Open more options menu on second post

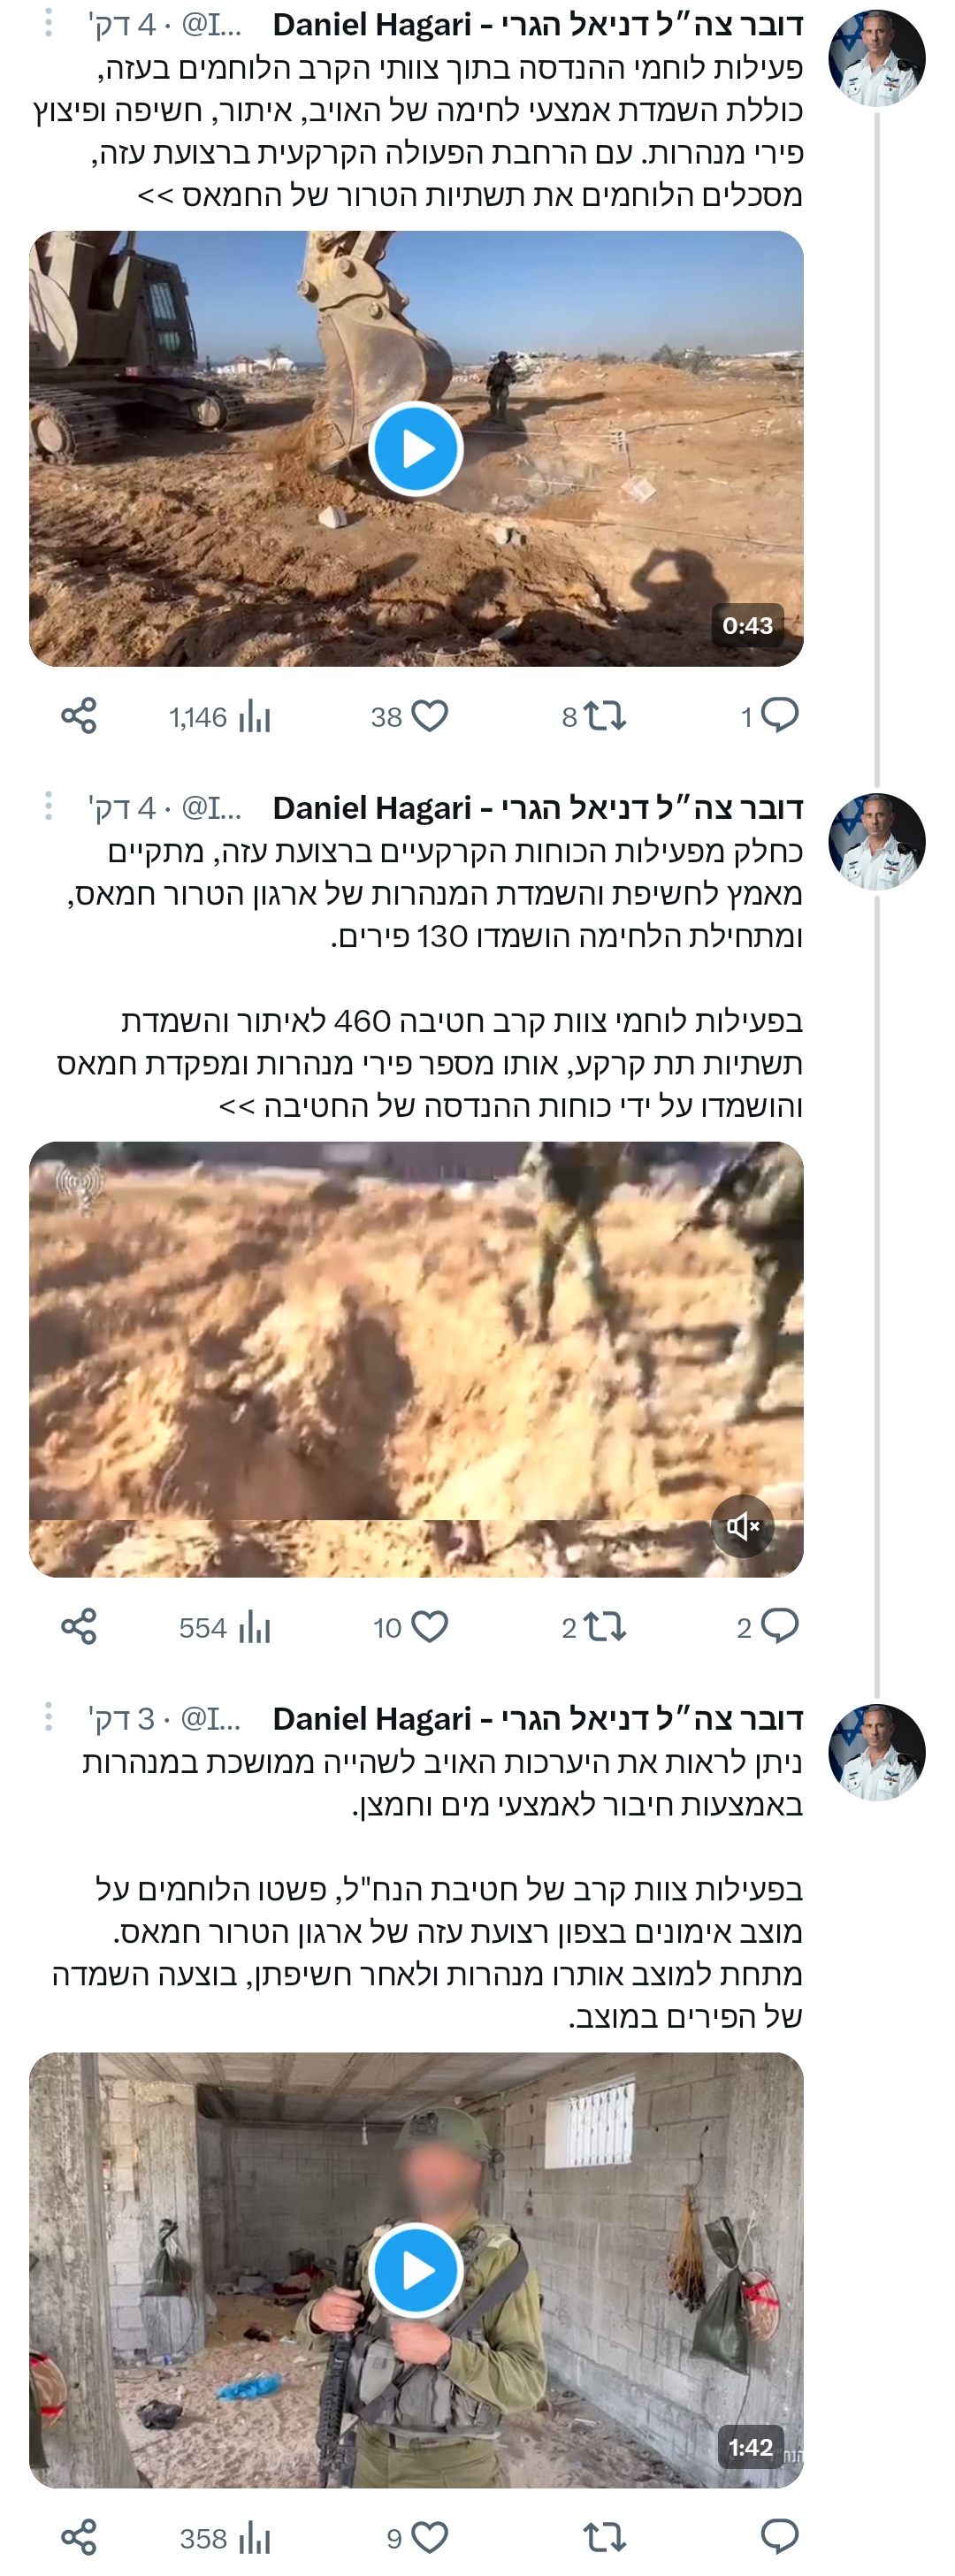tap(48, 806)
